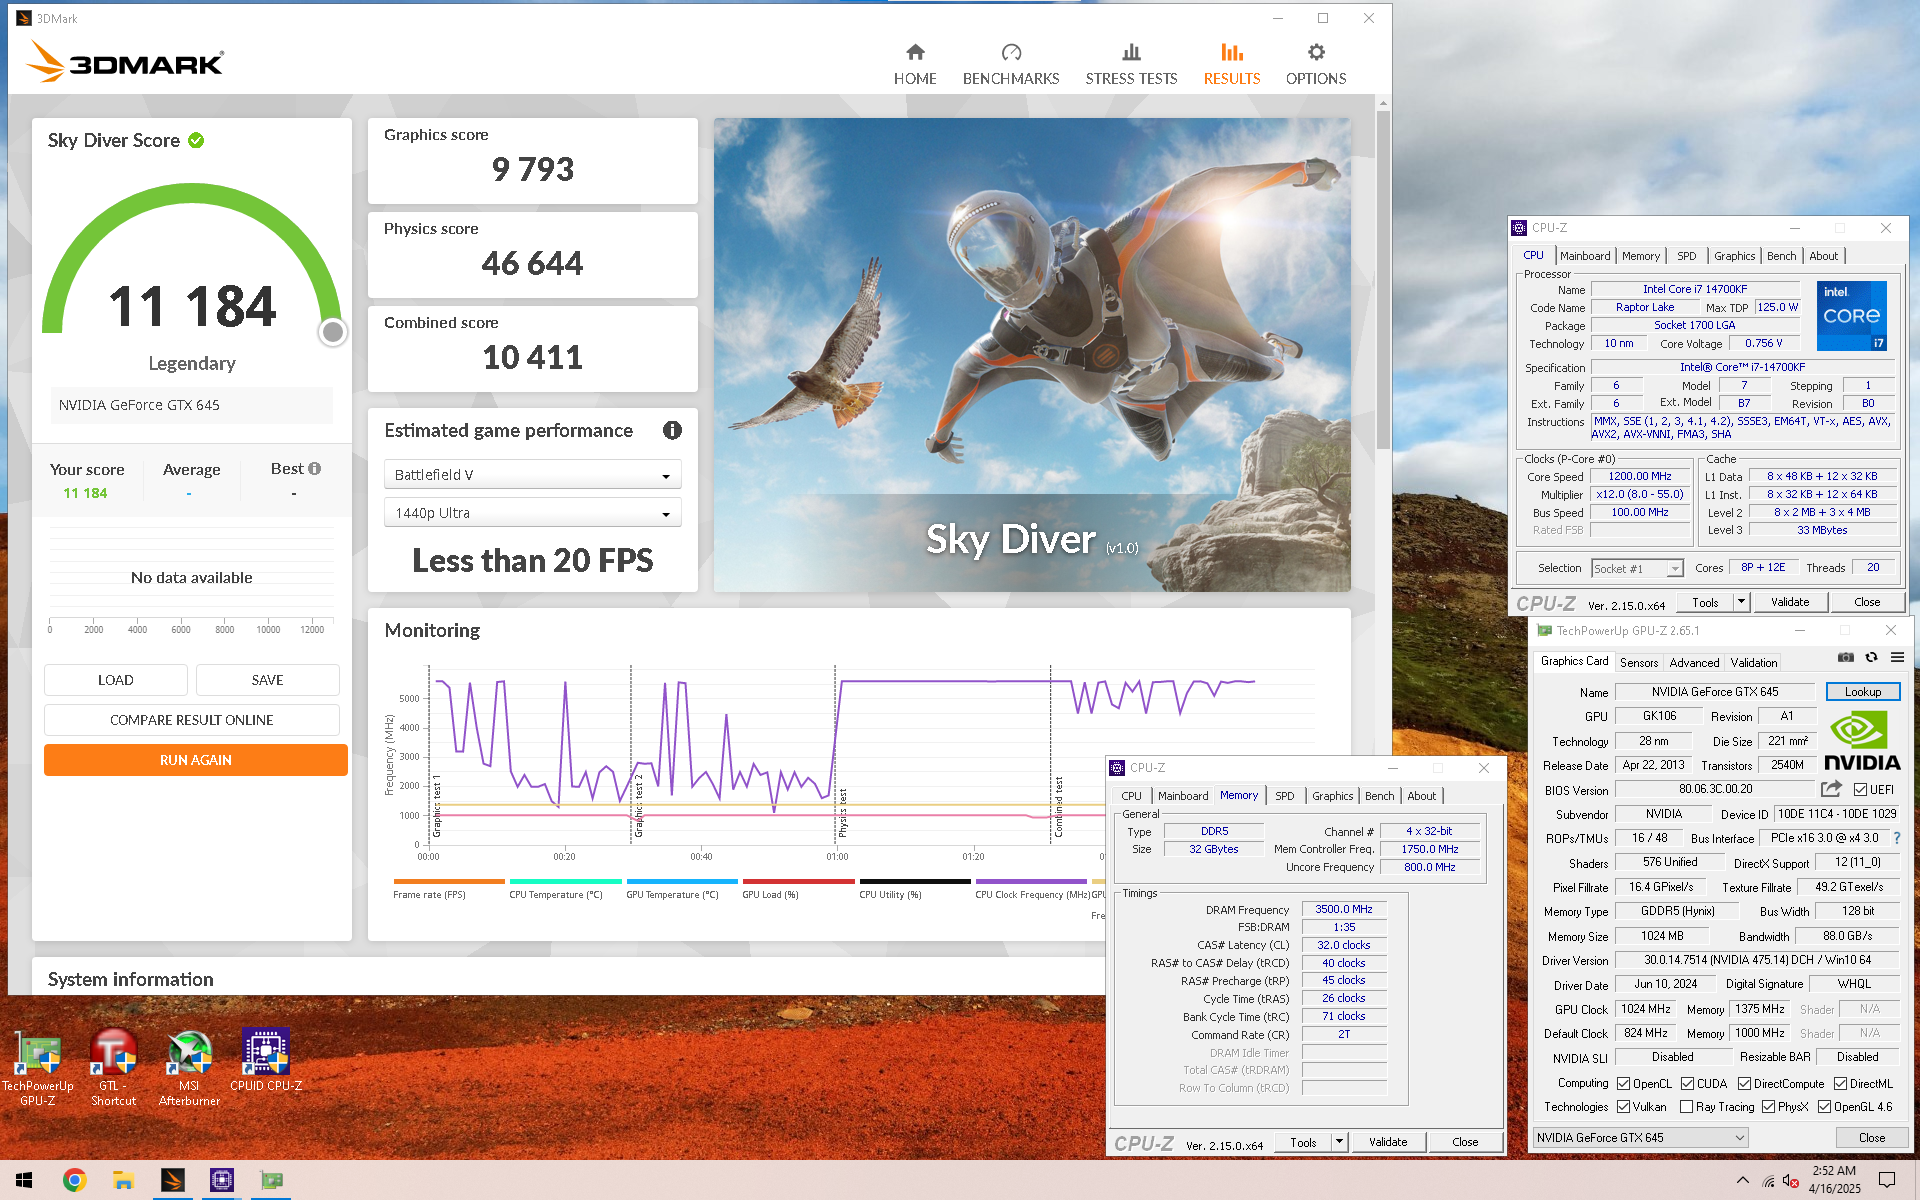Open the Results tab in 3DMark
The width and height of the screenshot is (1920, 1200).
coord(1231,64)
